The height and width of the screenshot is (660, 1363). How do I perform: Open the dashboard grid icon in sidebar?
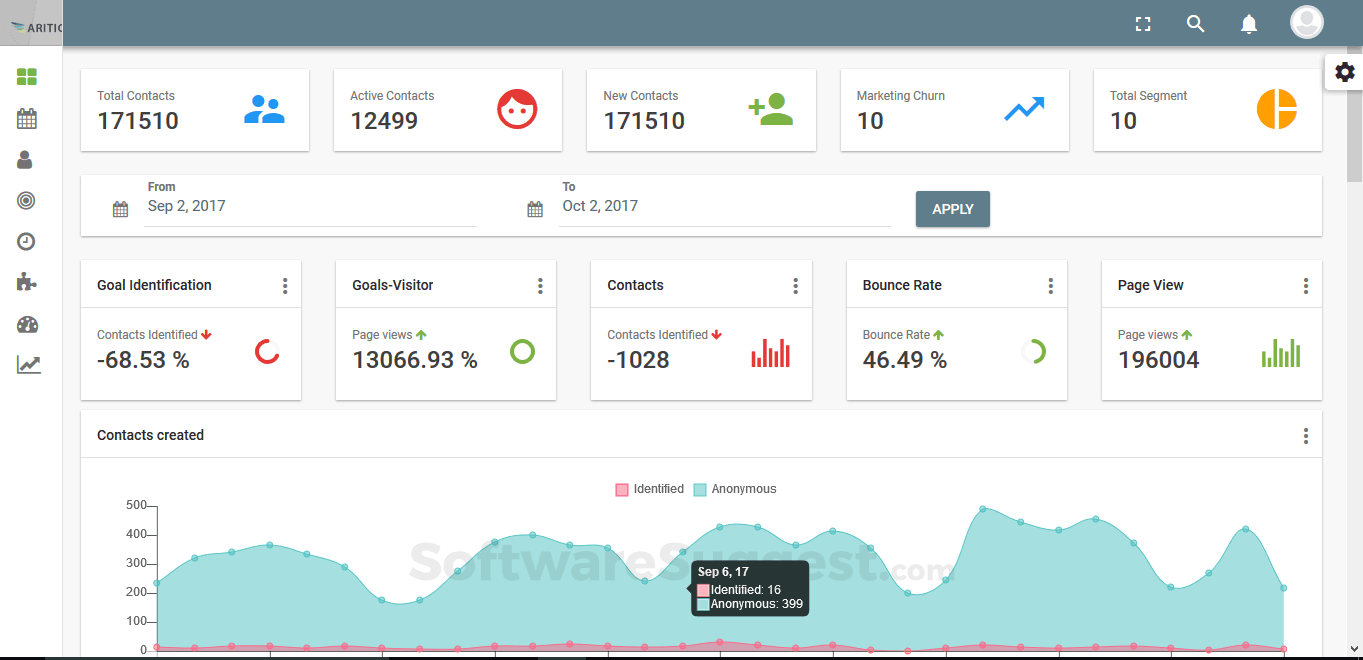[27, 77]
